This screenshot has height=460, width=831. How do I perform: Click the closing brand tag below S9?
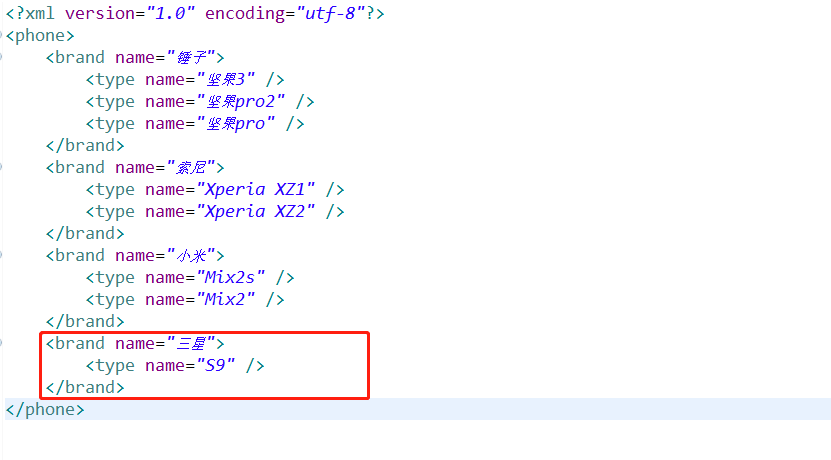pos(85,387)
